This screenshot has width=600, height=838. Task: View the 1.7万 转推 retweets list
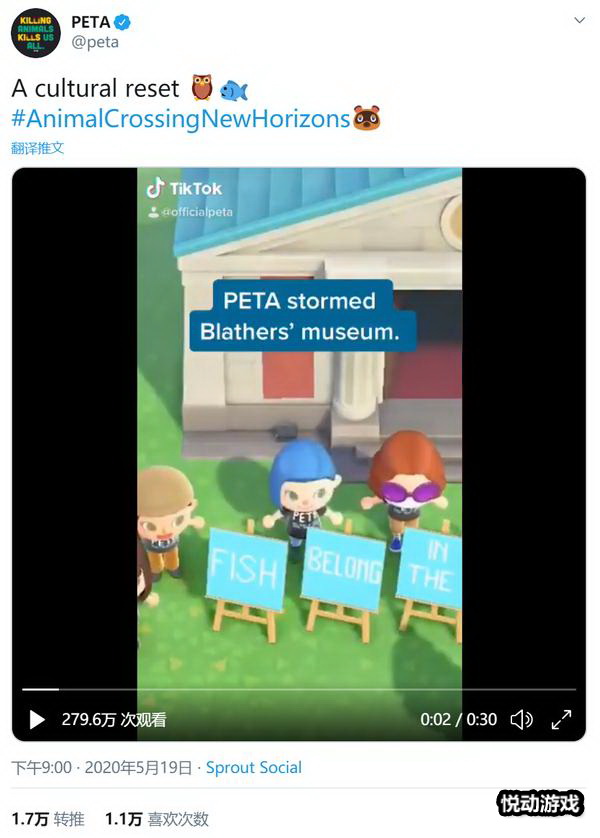pos(48,819)
